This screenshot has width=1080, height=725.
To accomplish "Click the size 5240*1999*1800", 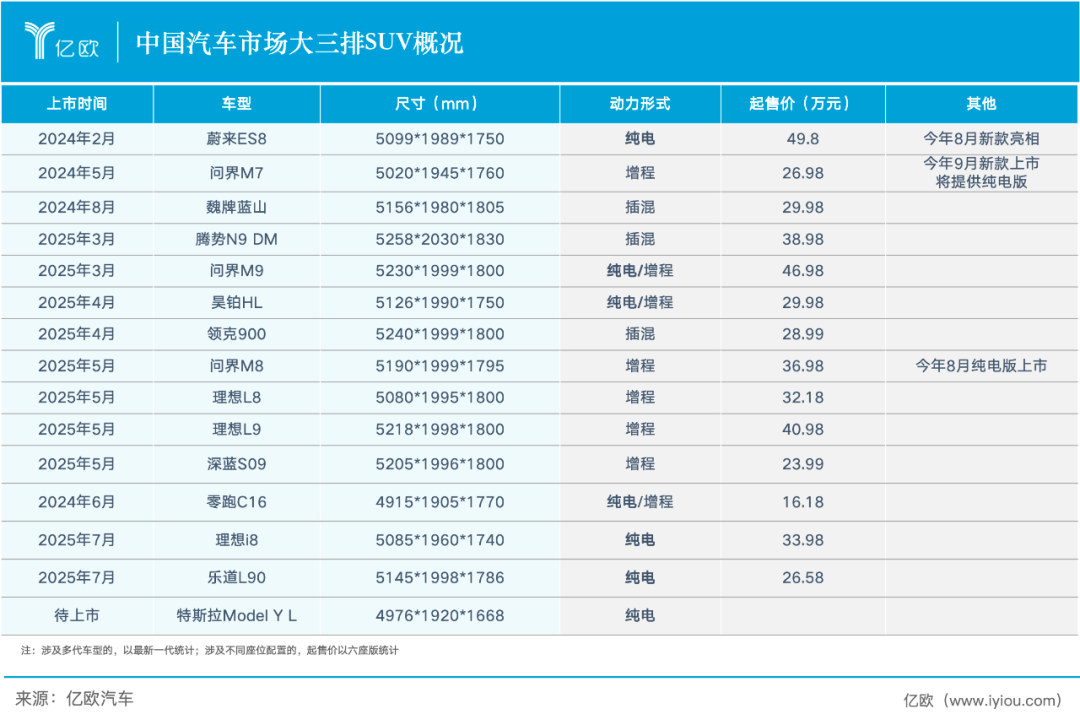I will tap(439, 334).
